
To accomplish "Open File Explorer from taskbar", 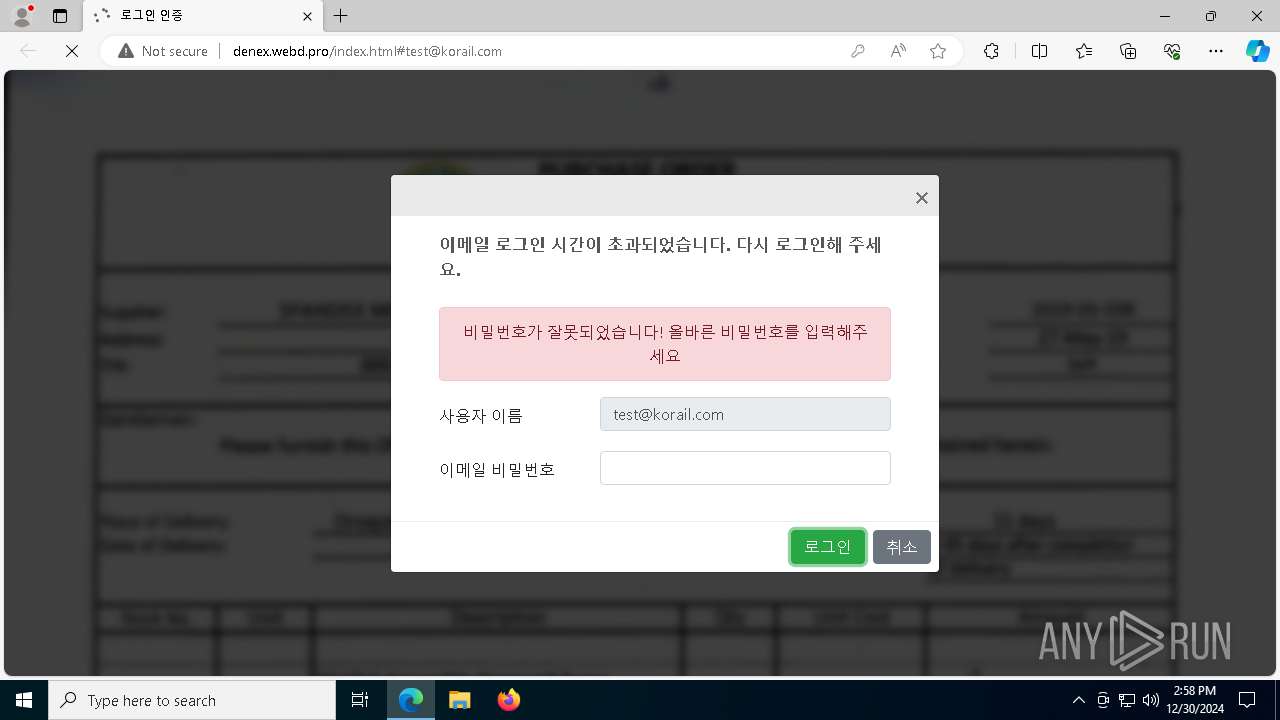I will click(459, 700).
